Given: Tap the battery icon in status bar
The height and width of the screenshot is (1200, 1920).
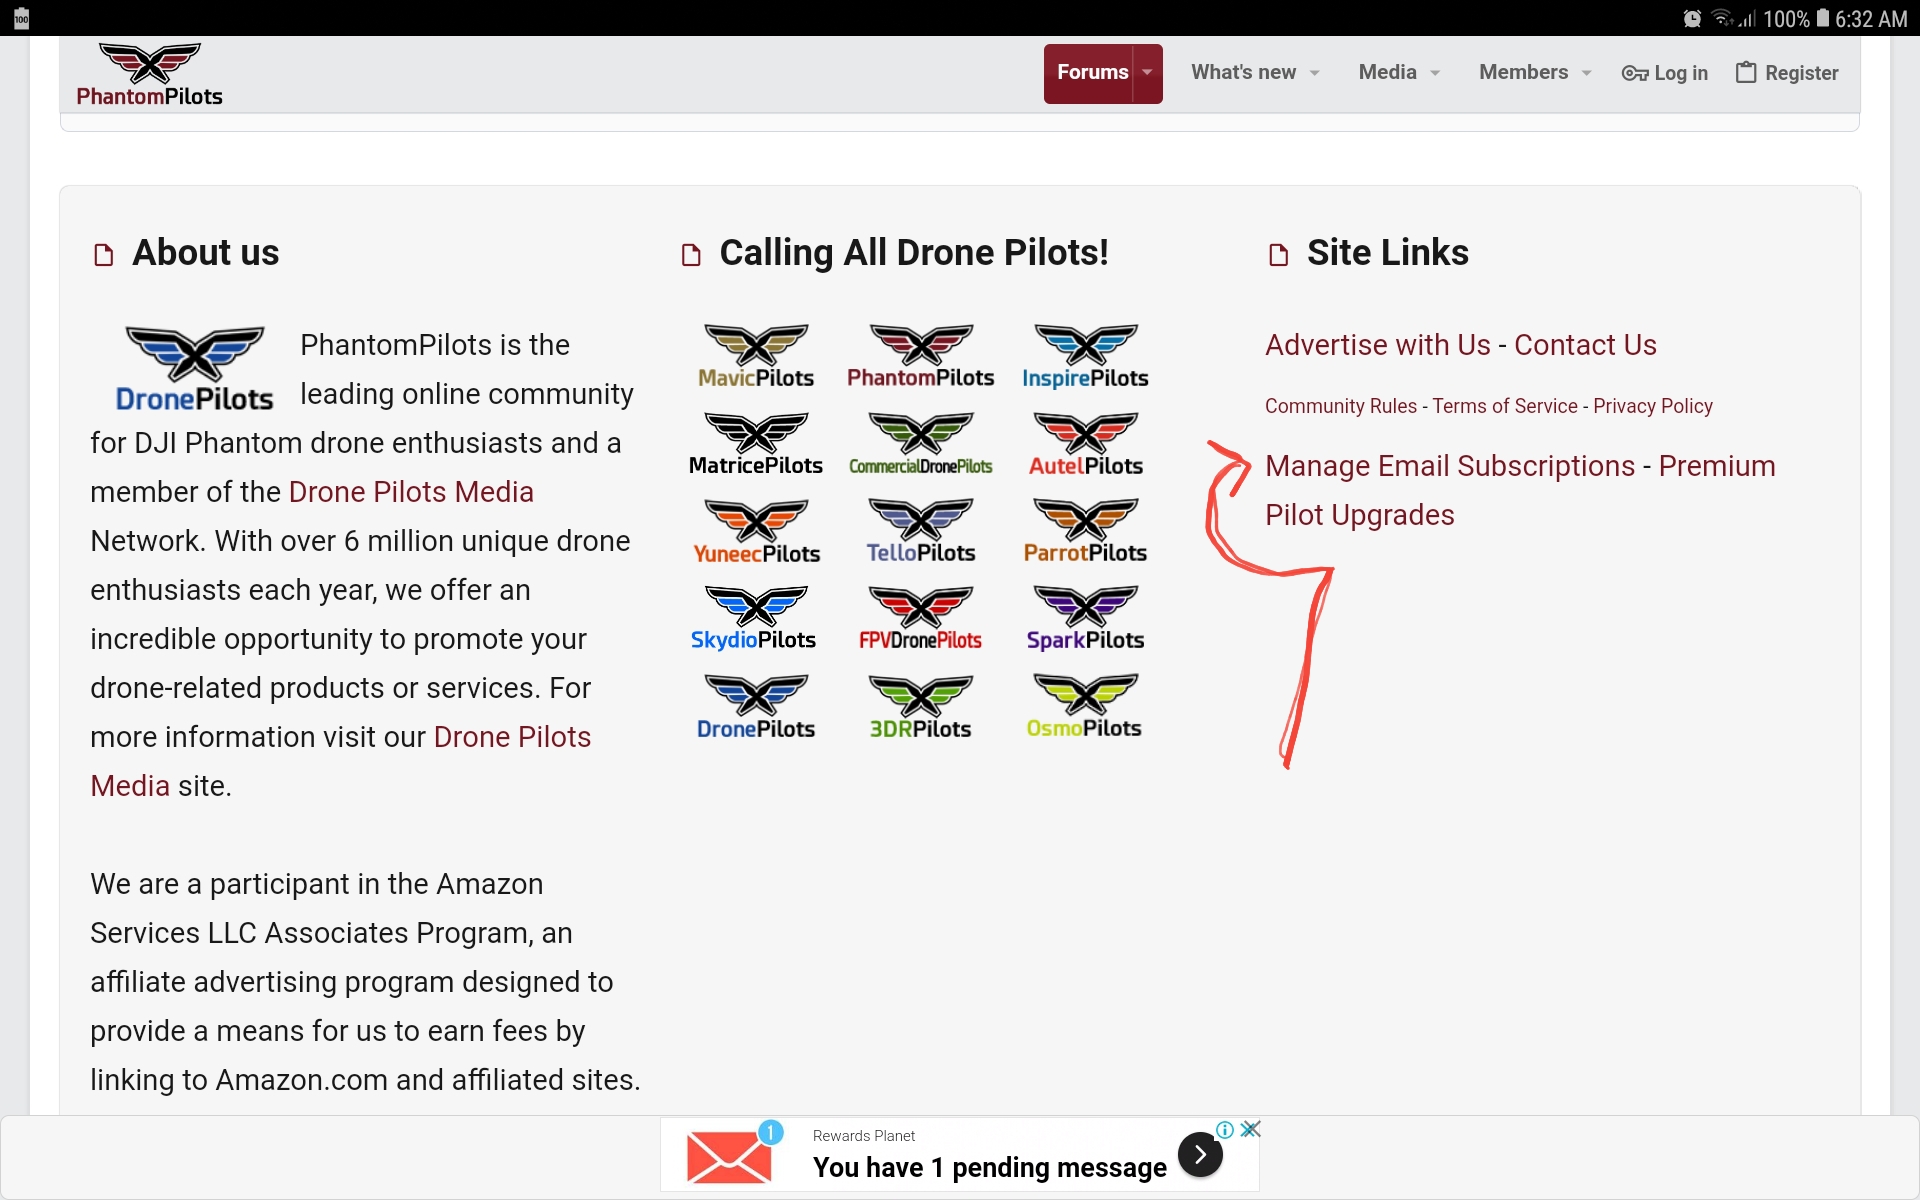Looking at the screenshot, I should (1823, 18).
